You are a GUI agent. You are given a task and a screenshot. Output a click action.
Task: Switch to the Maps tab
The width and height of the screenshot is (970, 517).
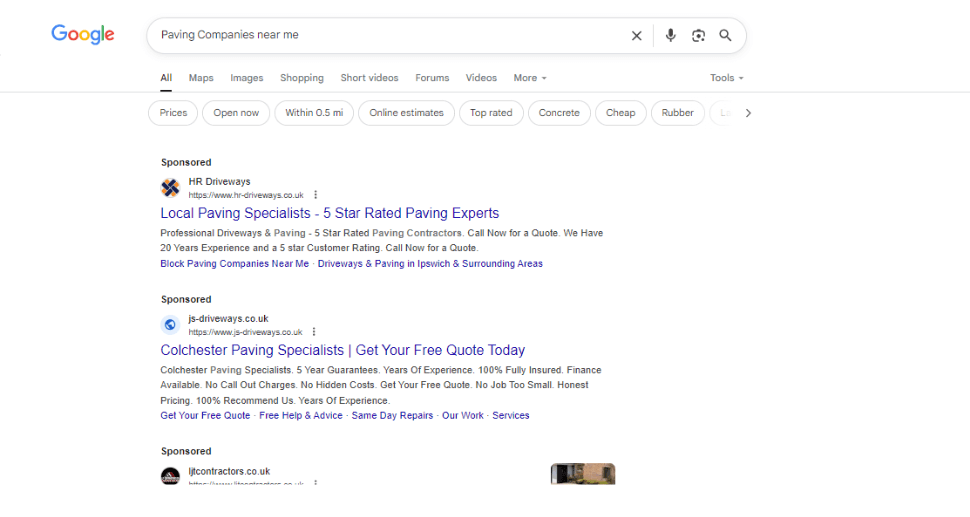201,78
